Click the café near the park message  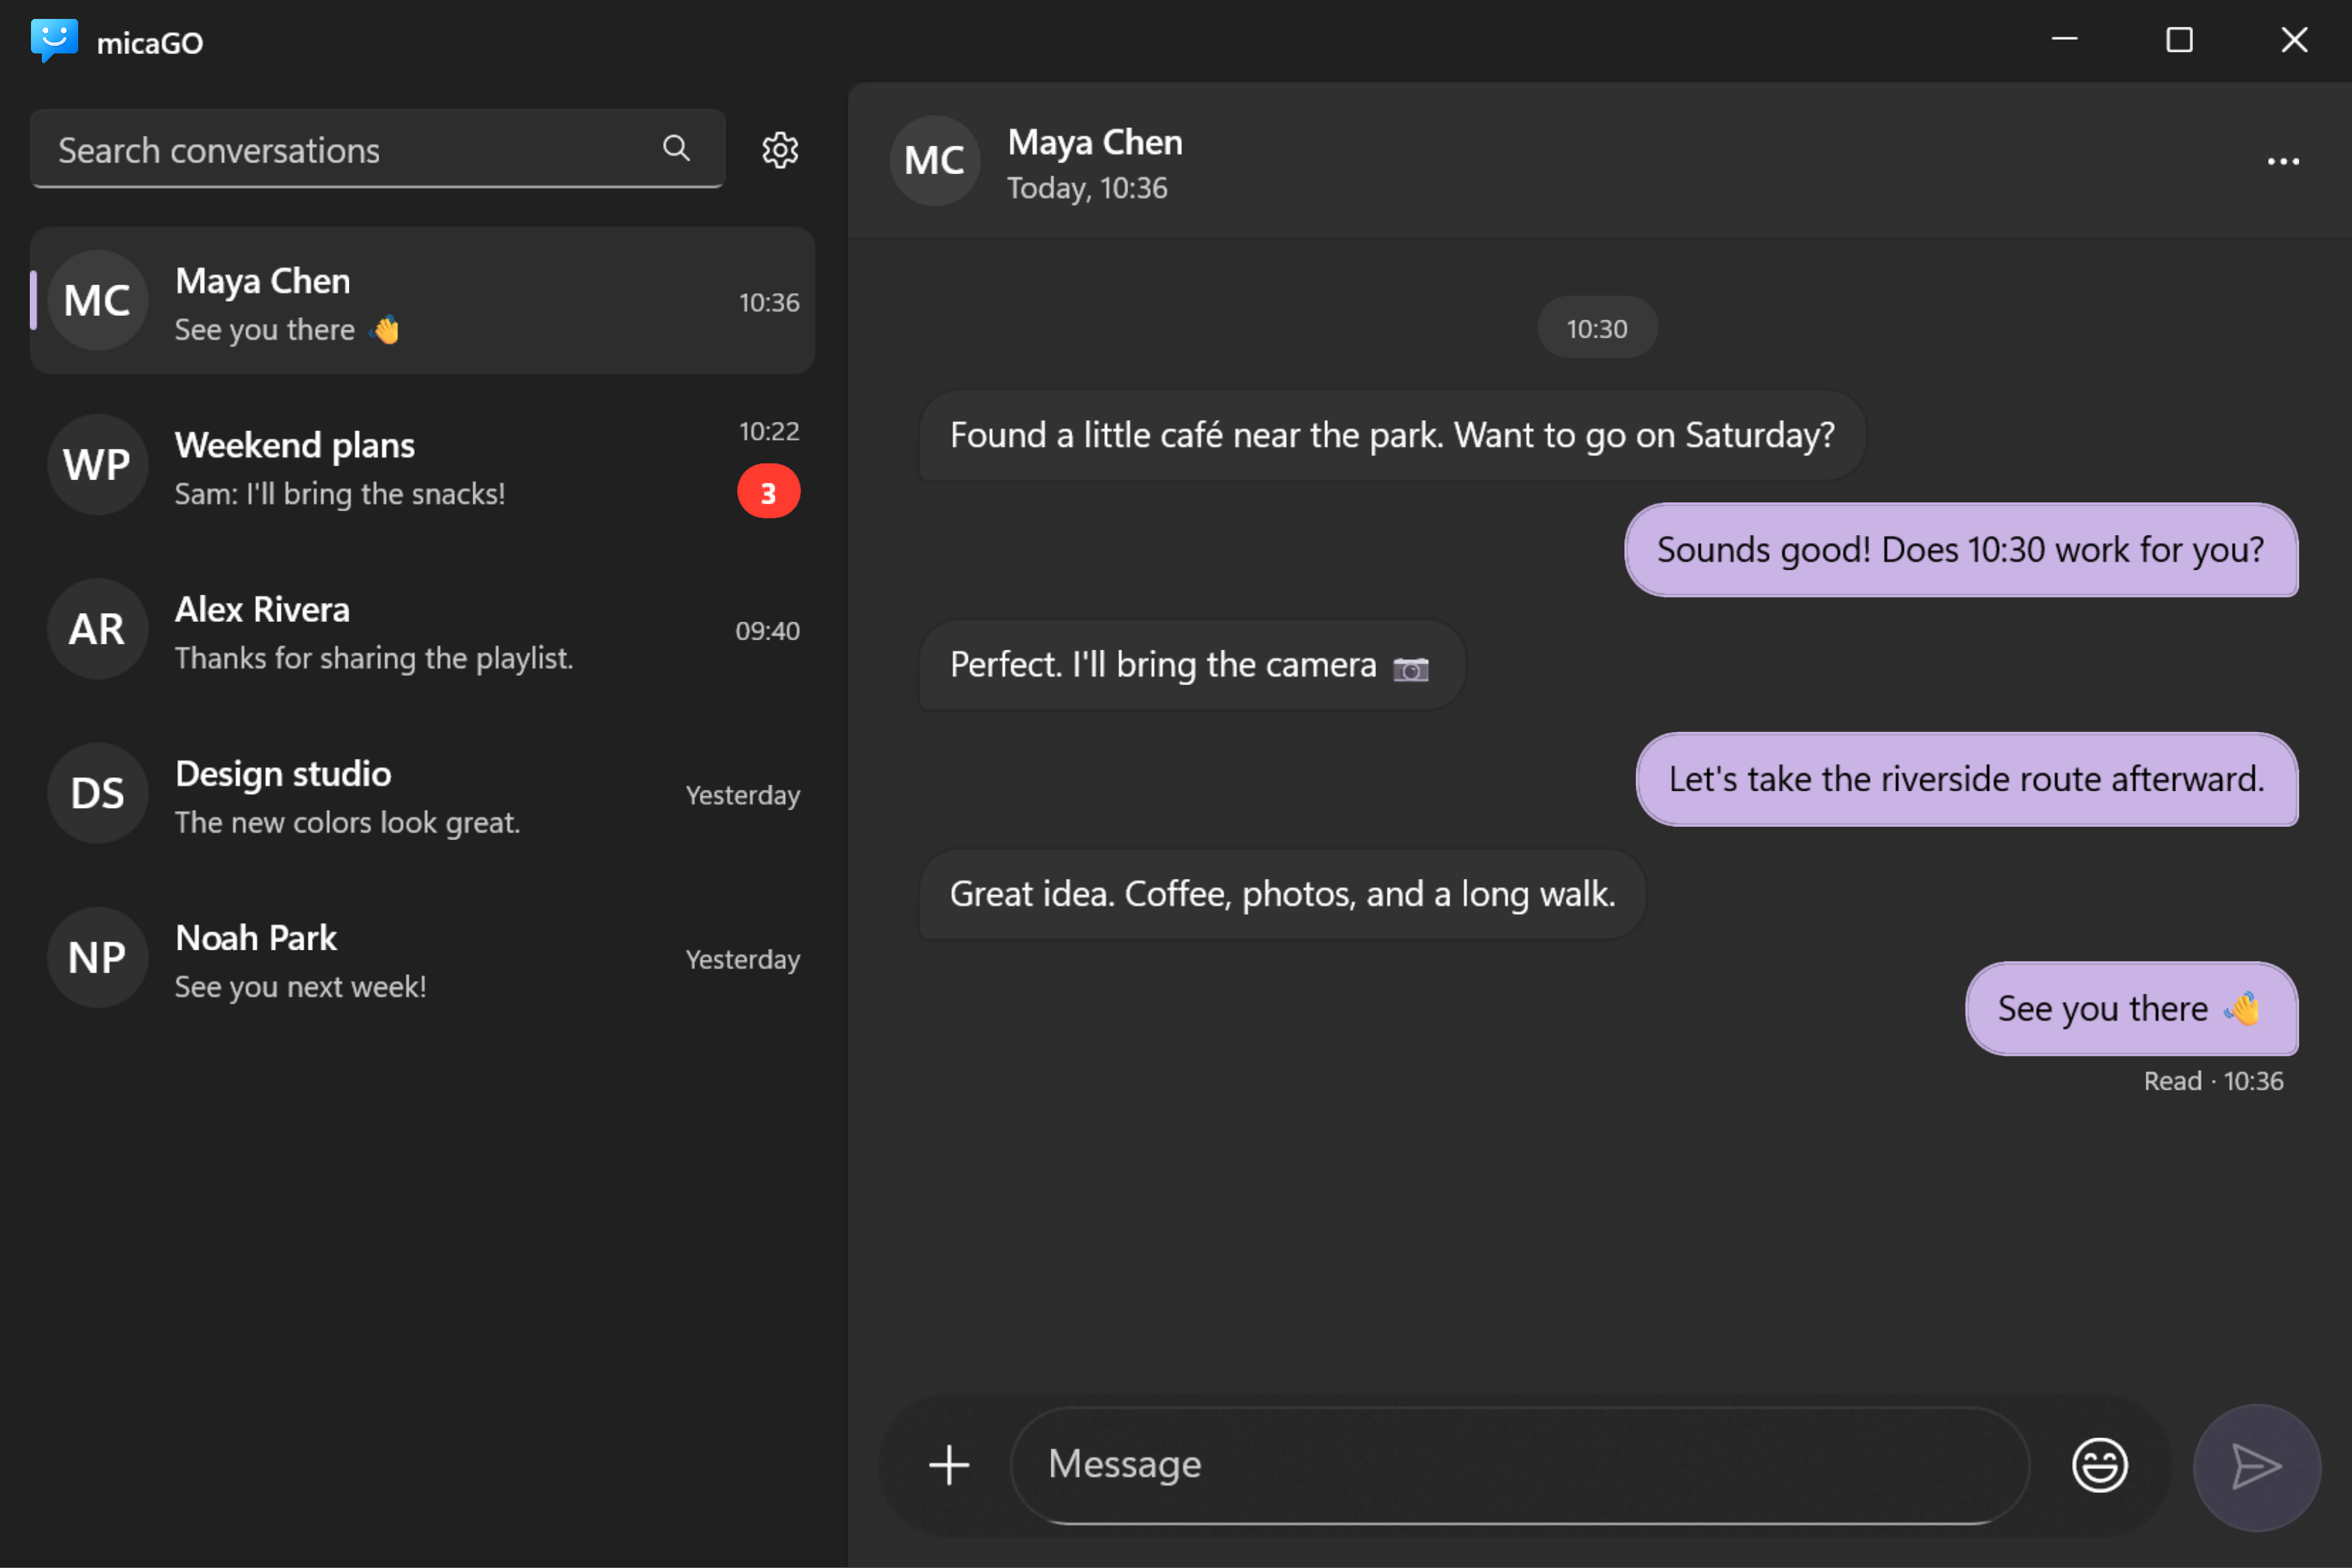coord(1392,435)
